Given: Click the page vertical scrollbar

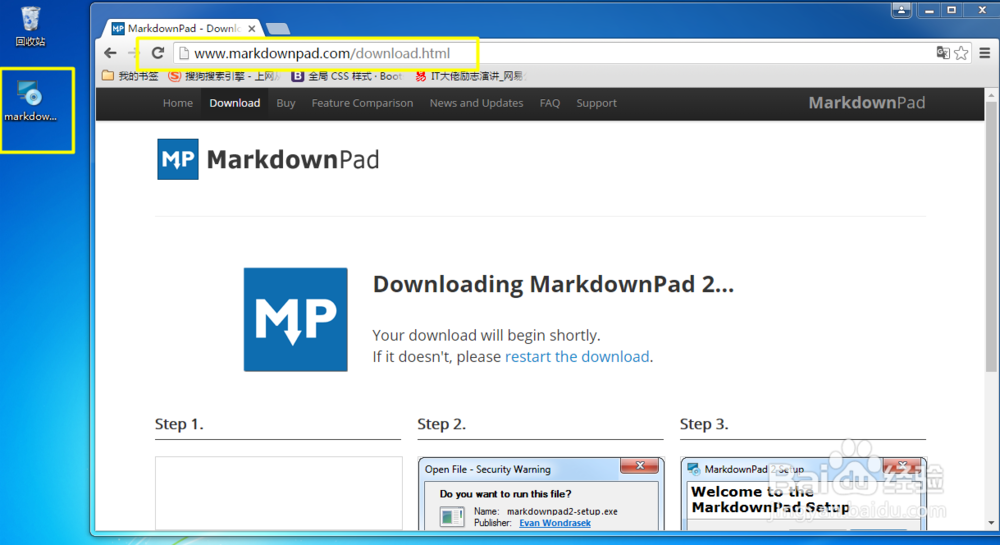Looking at the screenshot, I should pos(990,236).
